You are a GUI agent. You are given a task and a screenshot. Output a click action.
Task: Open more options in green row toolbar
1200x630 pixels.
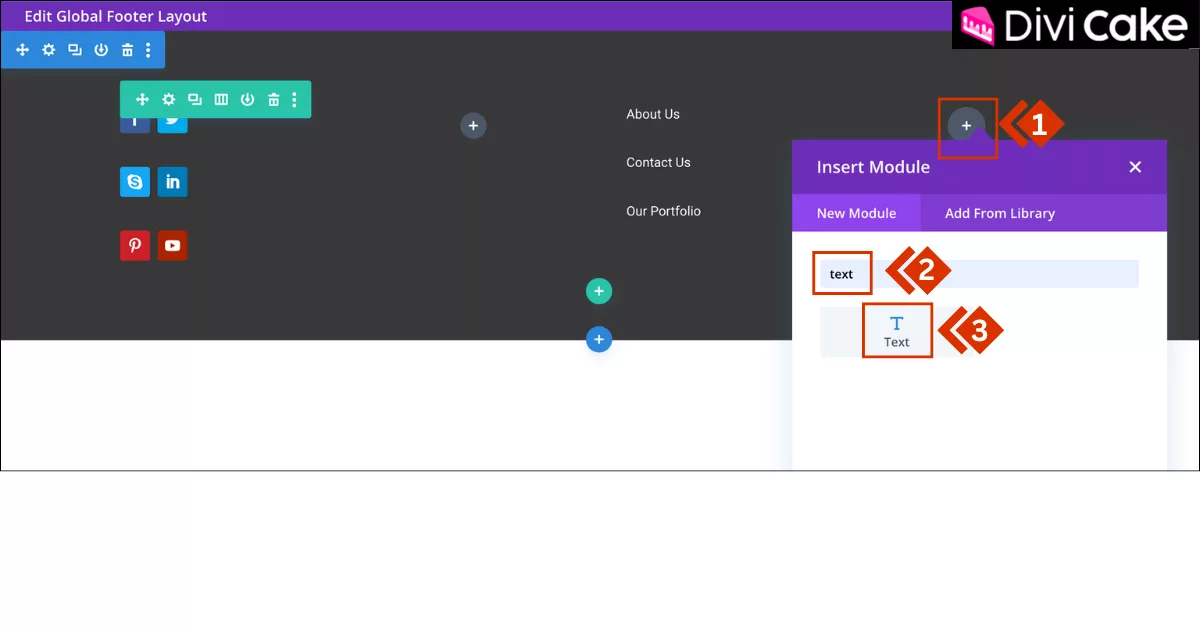[294, 99]
